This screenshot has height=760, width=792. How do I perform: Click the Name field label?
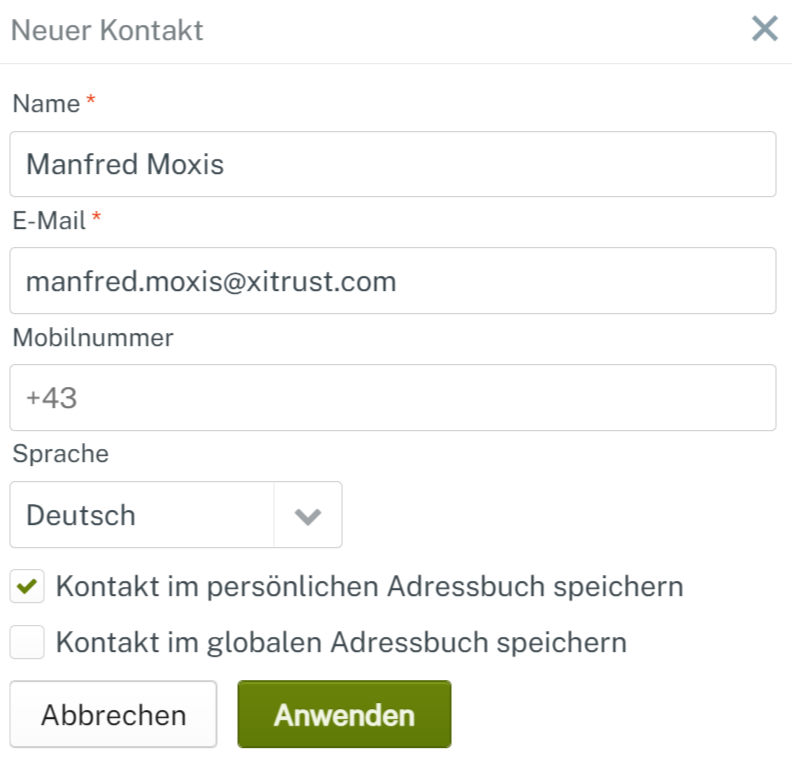(x=46, y=104)
